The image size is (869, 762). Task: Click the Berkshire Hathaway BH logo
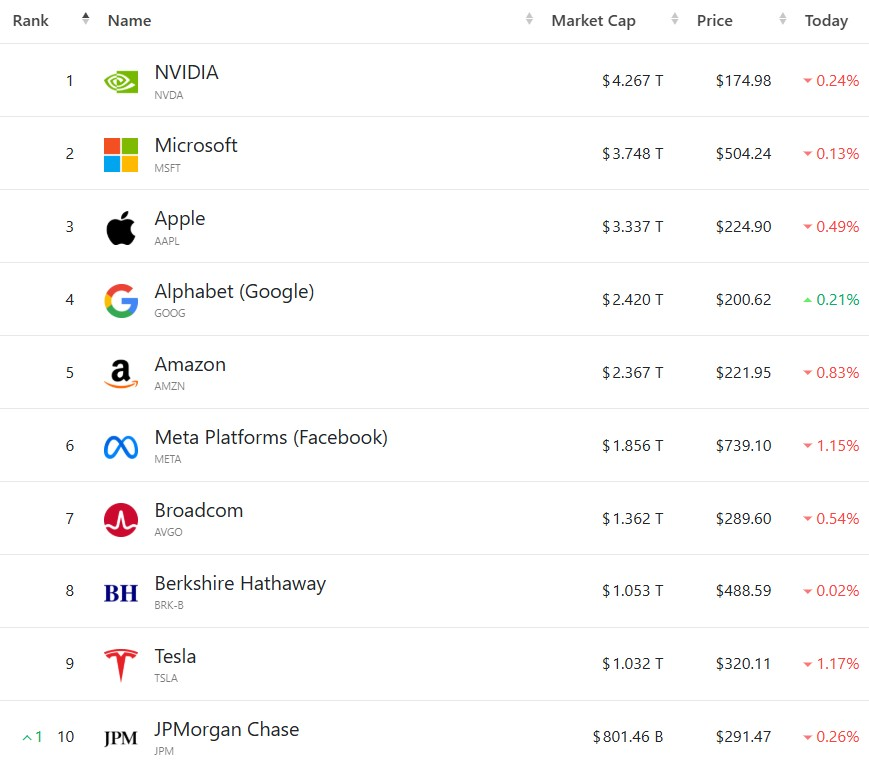pos(121,593)
